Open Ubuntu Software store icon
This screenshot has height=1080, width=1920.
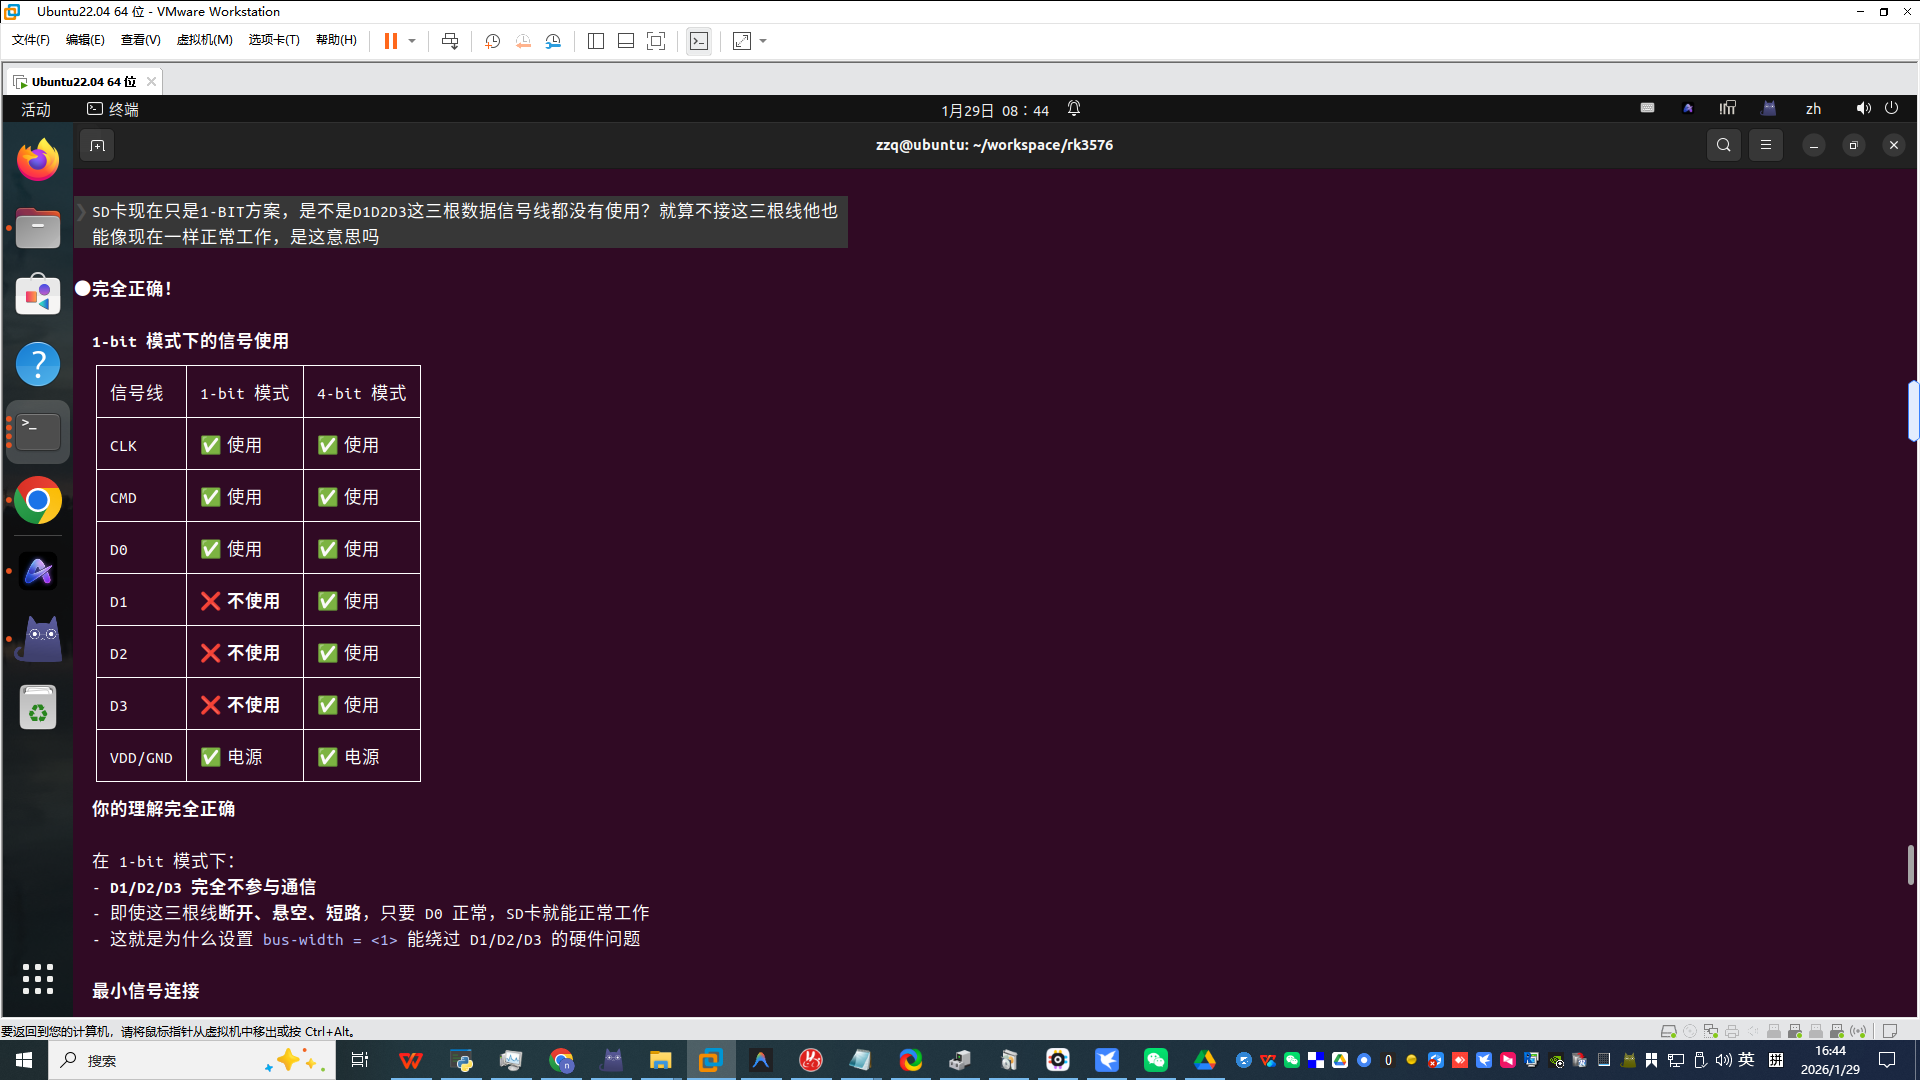(x=38, y=296)
